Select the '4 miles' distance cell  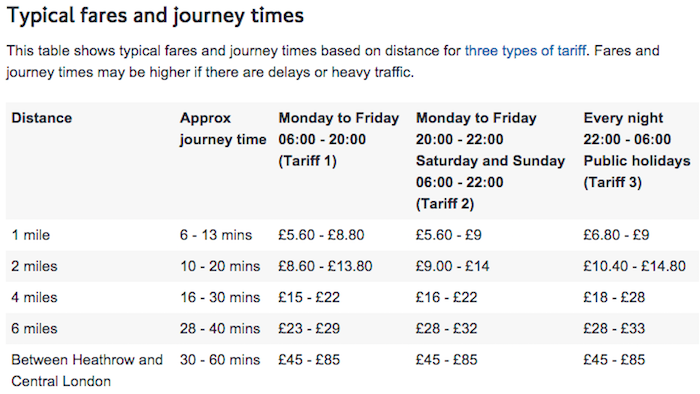coord(34,297)
